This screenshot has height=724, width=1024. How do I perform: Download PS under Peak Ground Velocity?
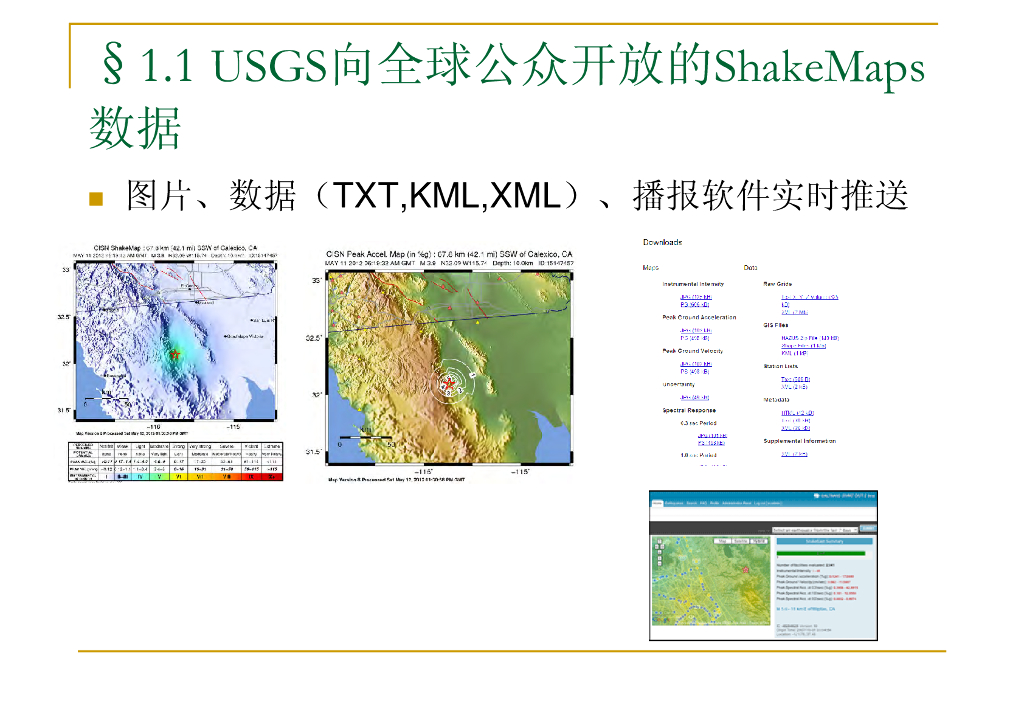point(695,371)
